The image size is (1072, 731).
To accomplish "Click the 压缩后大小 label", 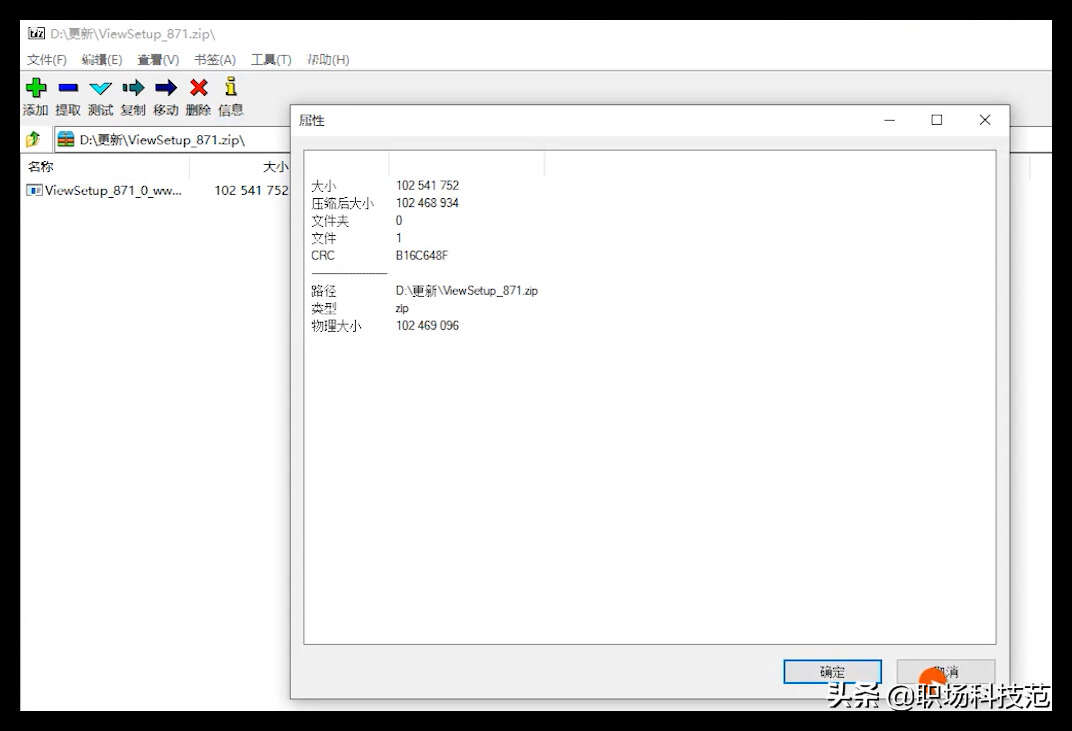I will click(343, 203).
